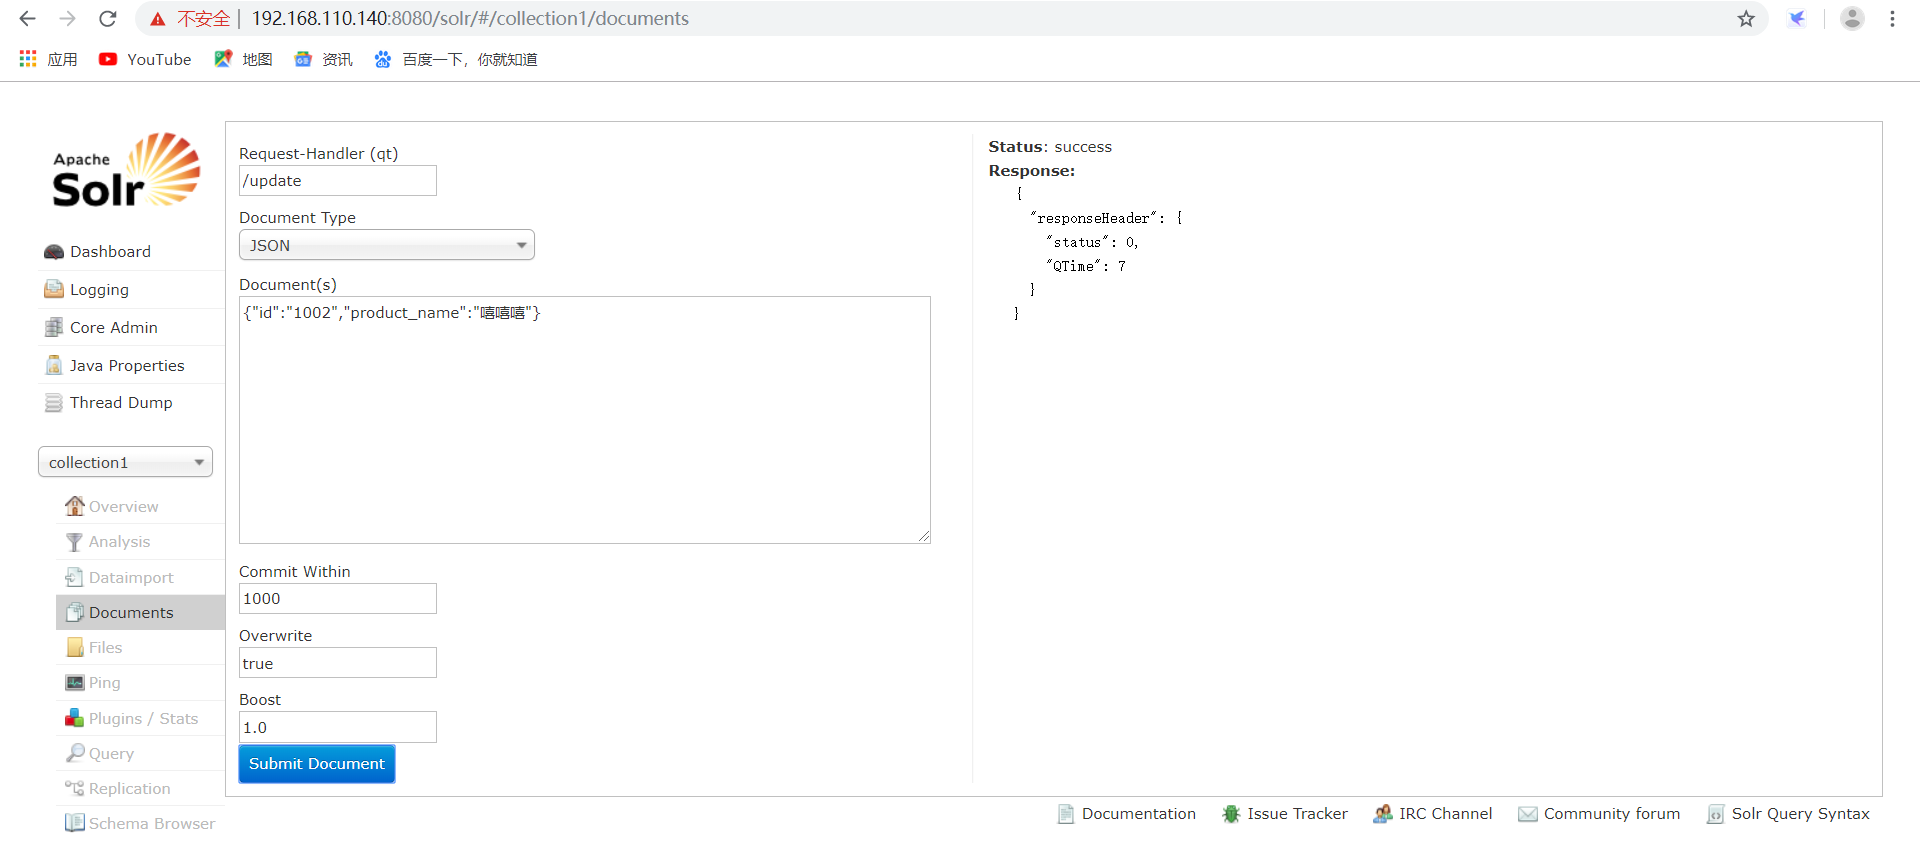Image resolution: width=1920 pixels, height=860 pixels.
Task: Click the Schema Browser book icon
Action: click(75, 823)
